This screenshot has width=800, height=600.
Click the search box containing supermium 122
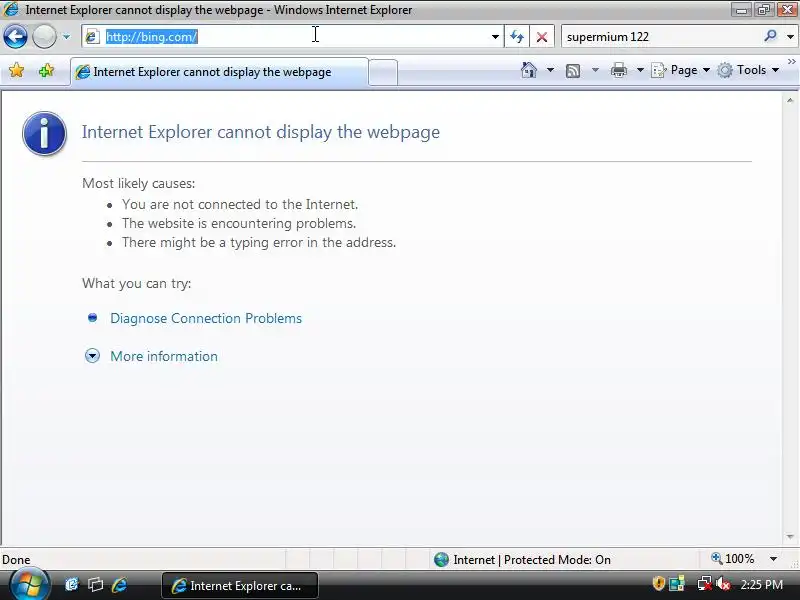[x=661, y=37]
